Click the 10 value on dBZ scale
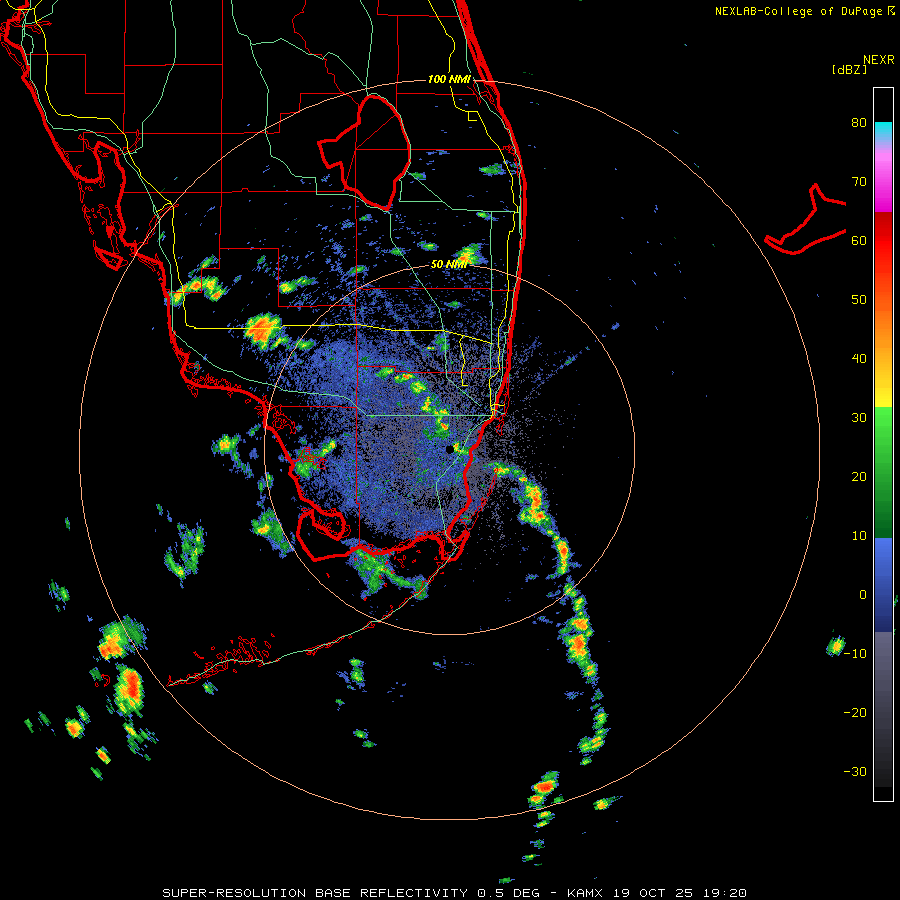The height and width of the screenshot is (900, 900). (859, 536)
